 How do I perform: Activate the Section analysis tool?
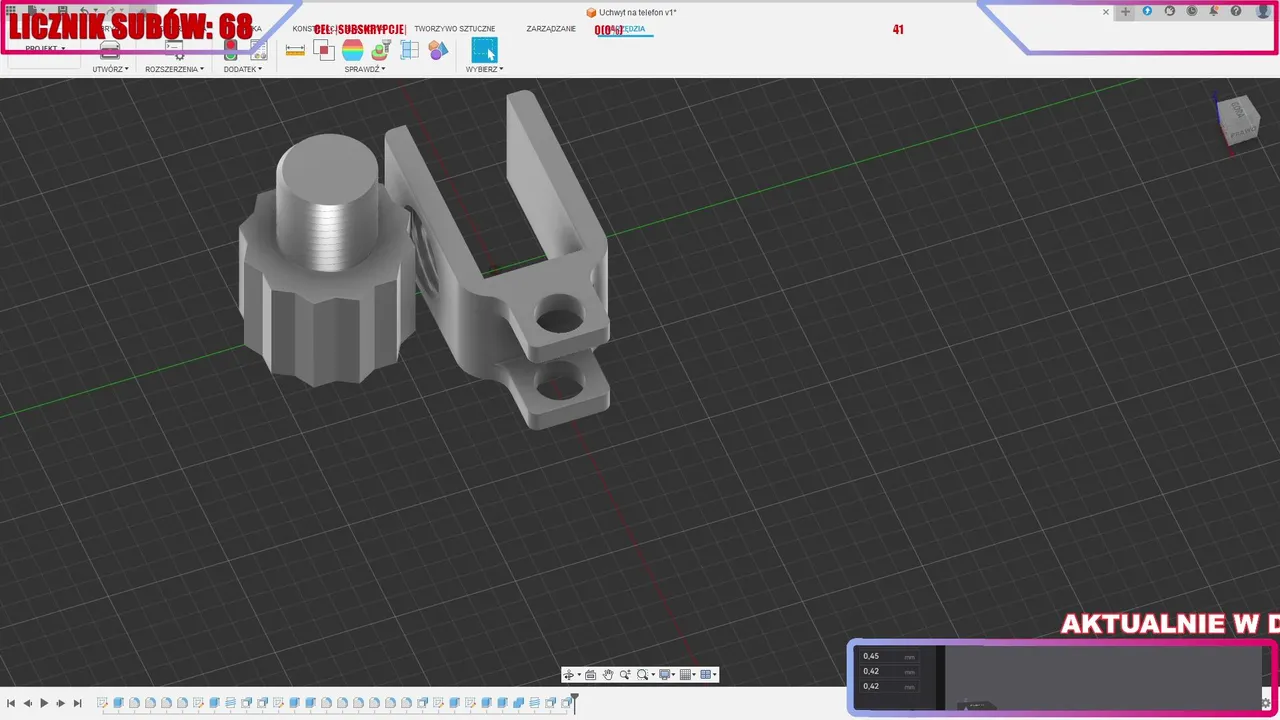tap(410, 50)
